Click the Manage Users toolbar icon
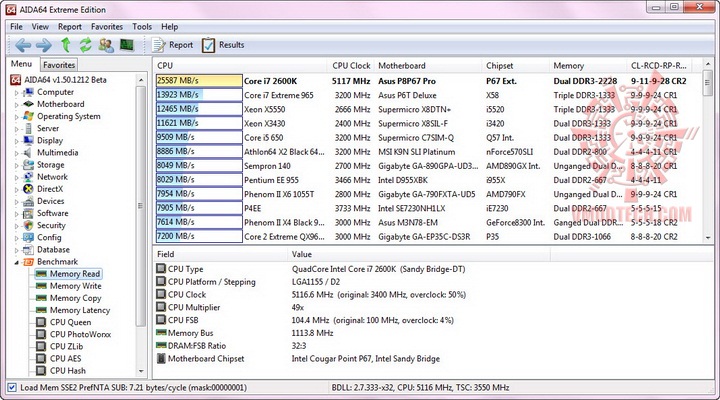The width and height of the screenshot is (720, 400). (x=106, y=45)
